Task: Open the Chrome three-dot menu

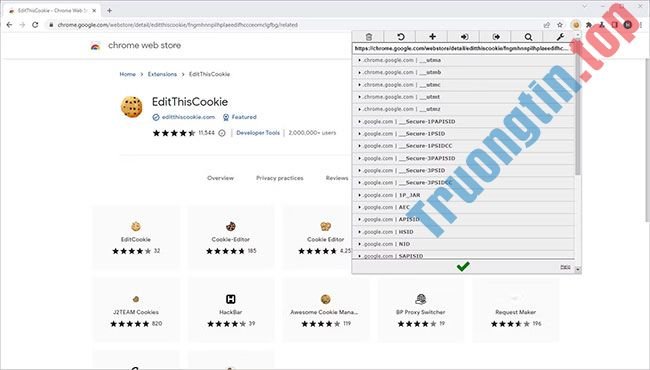Action: point(640,25)
